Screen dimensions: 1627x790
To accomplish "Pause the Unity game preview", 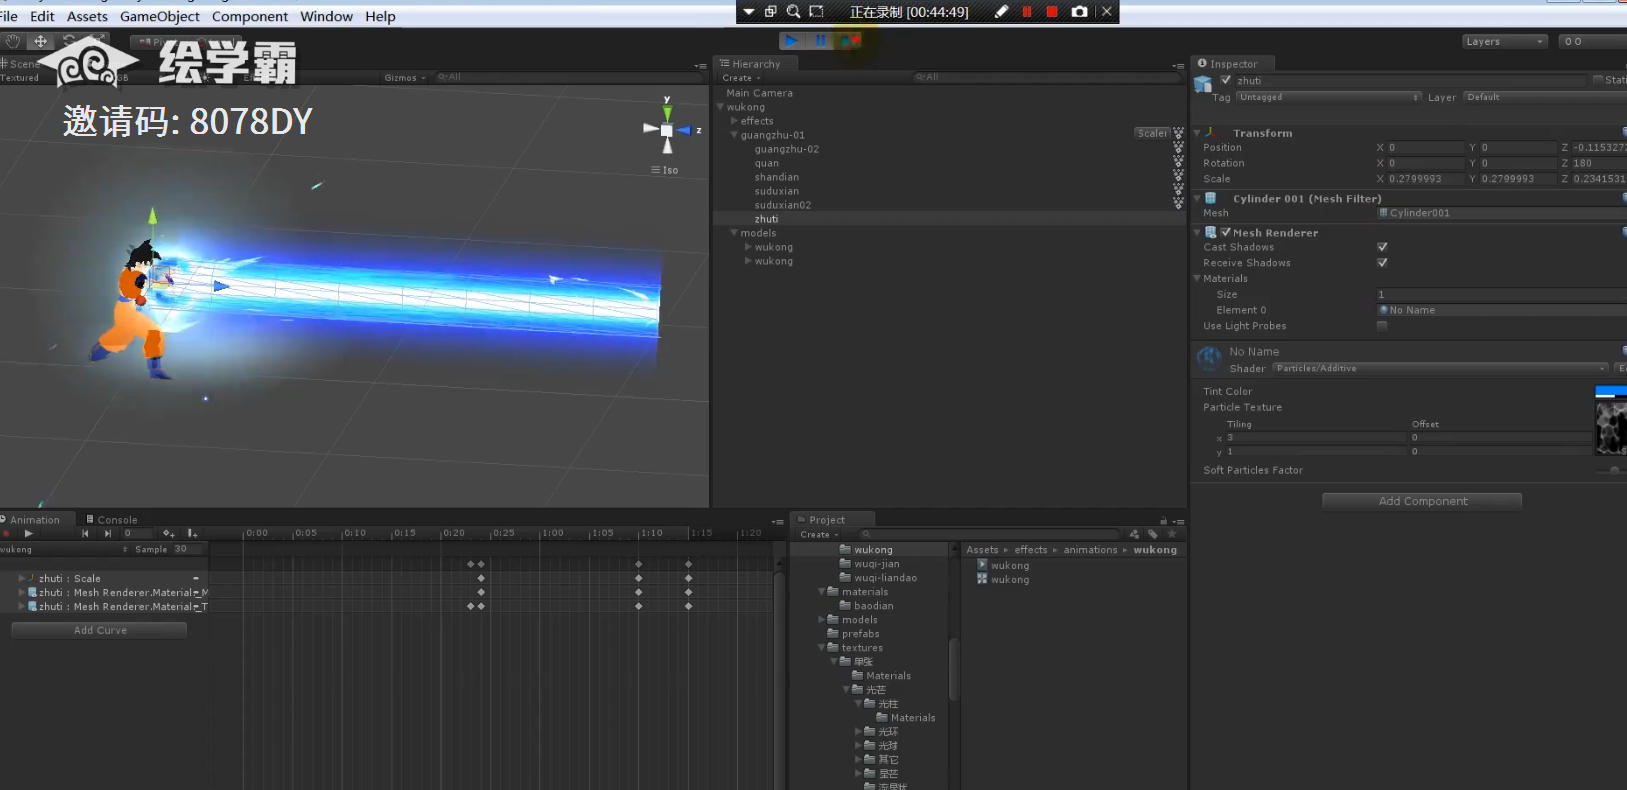I will point(821,41).
